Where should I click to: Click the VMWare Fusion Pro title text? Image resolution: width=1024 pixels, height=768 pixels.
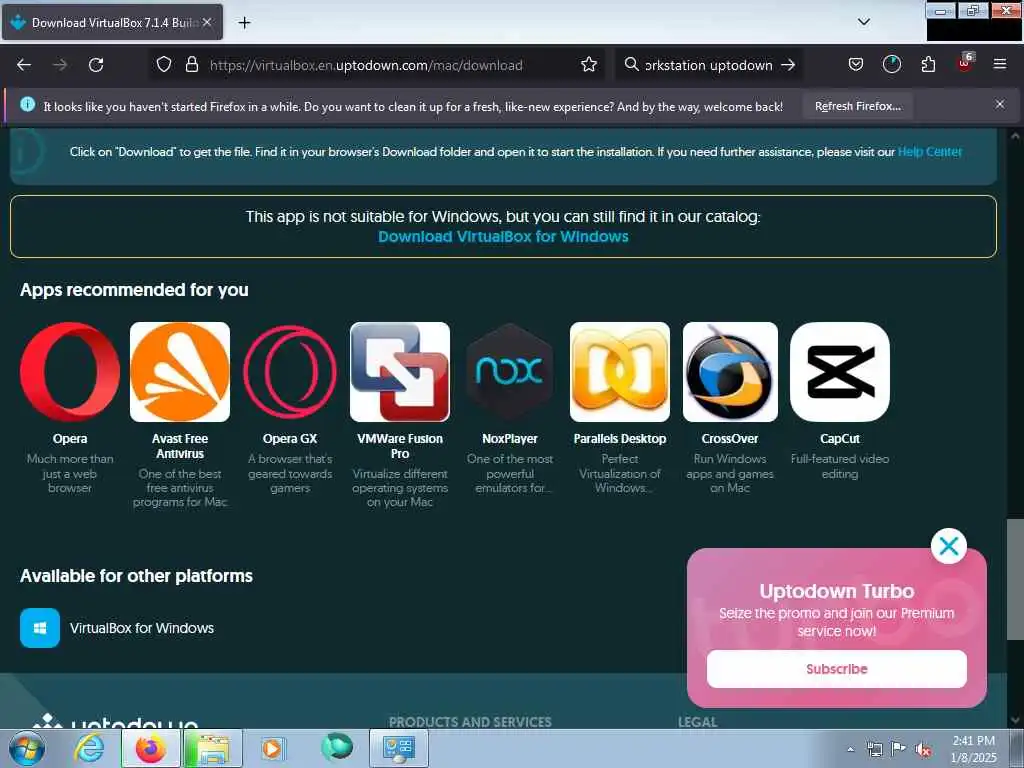click(x=400, y=446)
